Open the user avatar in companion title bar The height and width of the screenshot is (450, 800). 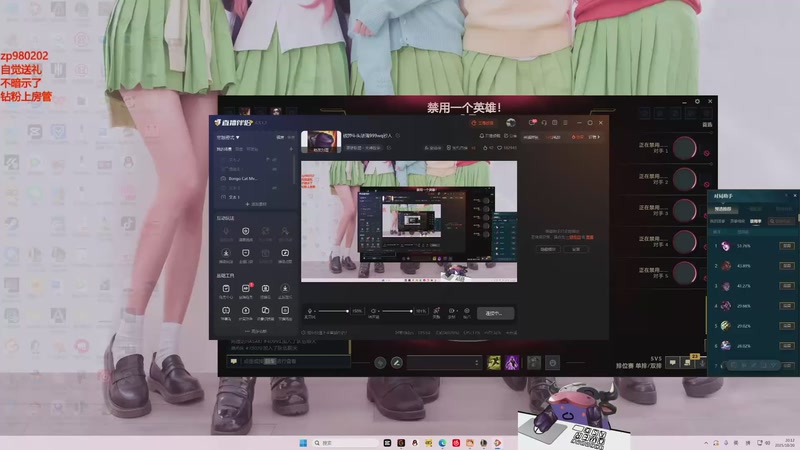point(510,123)
